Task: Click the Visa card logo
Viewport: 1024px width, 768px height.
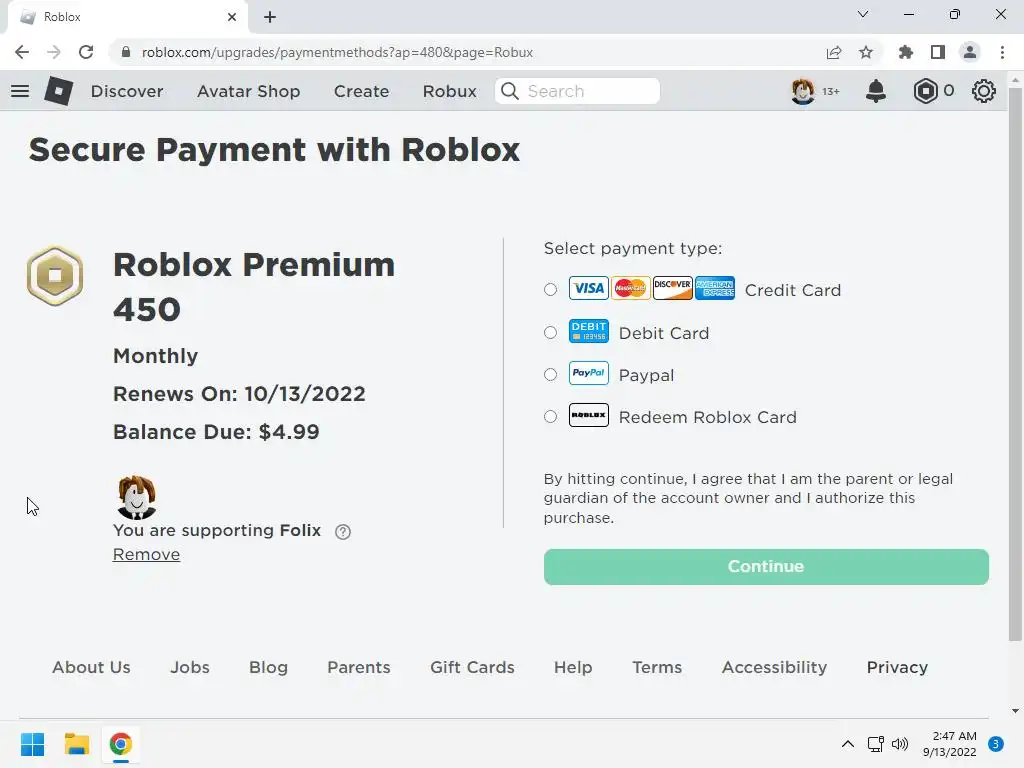Action: [x=588, y=288]
